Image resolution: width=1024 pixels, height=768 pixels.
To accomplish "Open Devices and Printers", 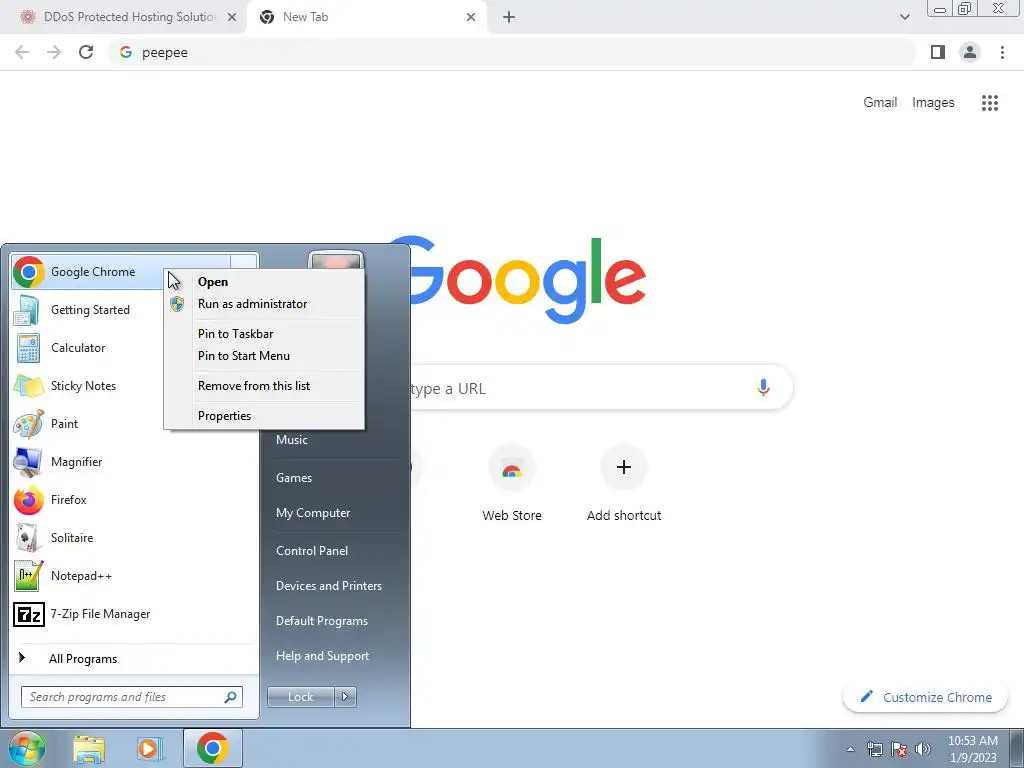I will pyautogui.click(x=328, y=586).
